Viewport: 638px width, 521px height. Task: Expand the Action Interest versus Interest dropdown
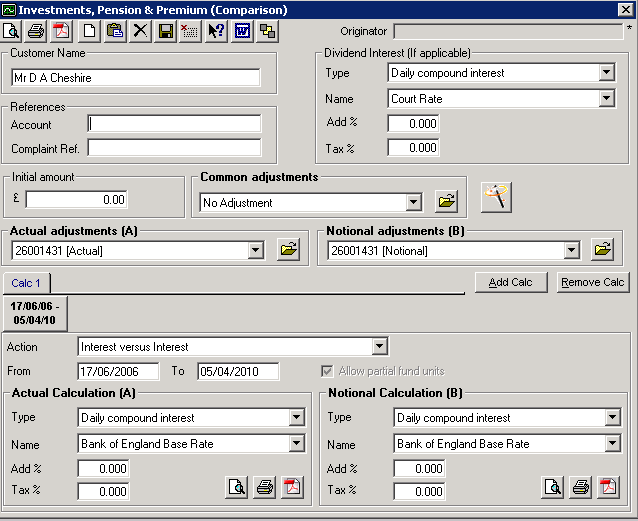379,346
